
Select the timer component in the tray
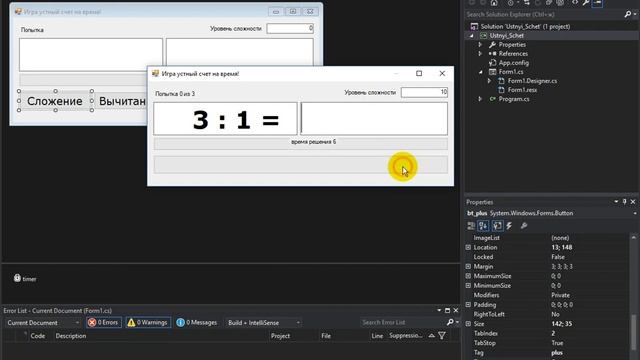coord(25,279)
